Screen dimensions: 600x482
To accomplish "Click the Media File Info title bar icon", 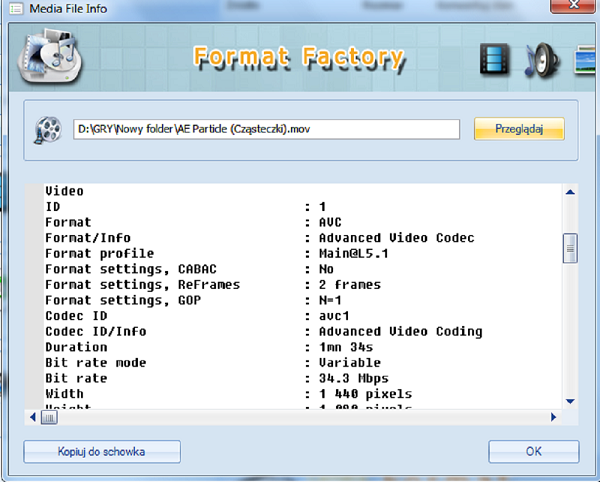I will [x=16, y=8].
